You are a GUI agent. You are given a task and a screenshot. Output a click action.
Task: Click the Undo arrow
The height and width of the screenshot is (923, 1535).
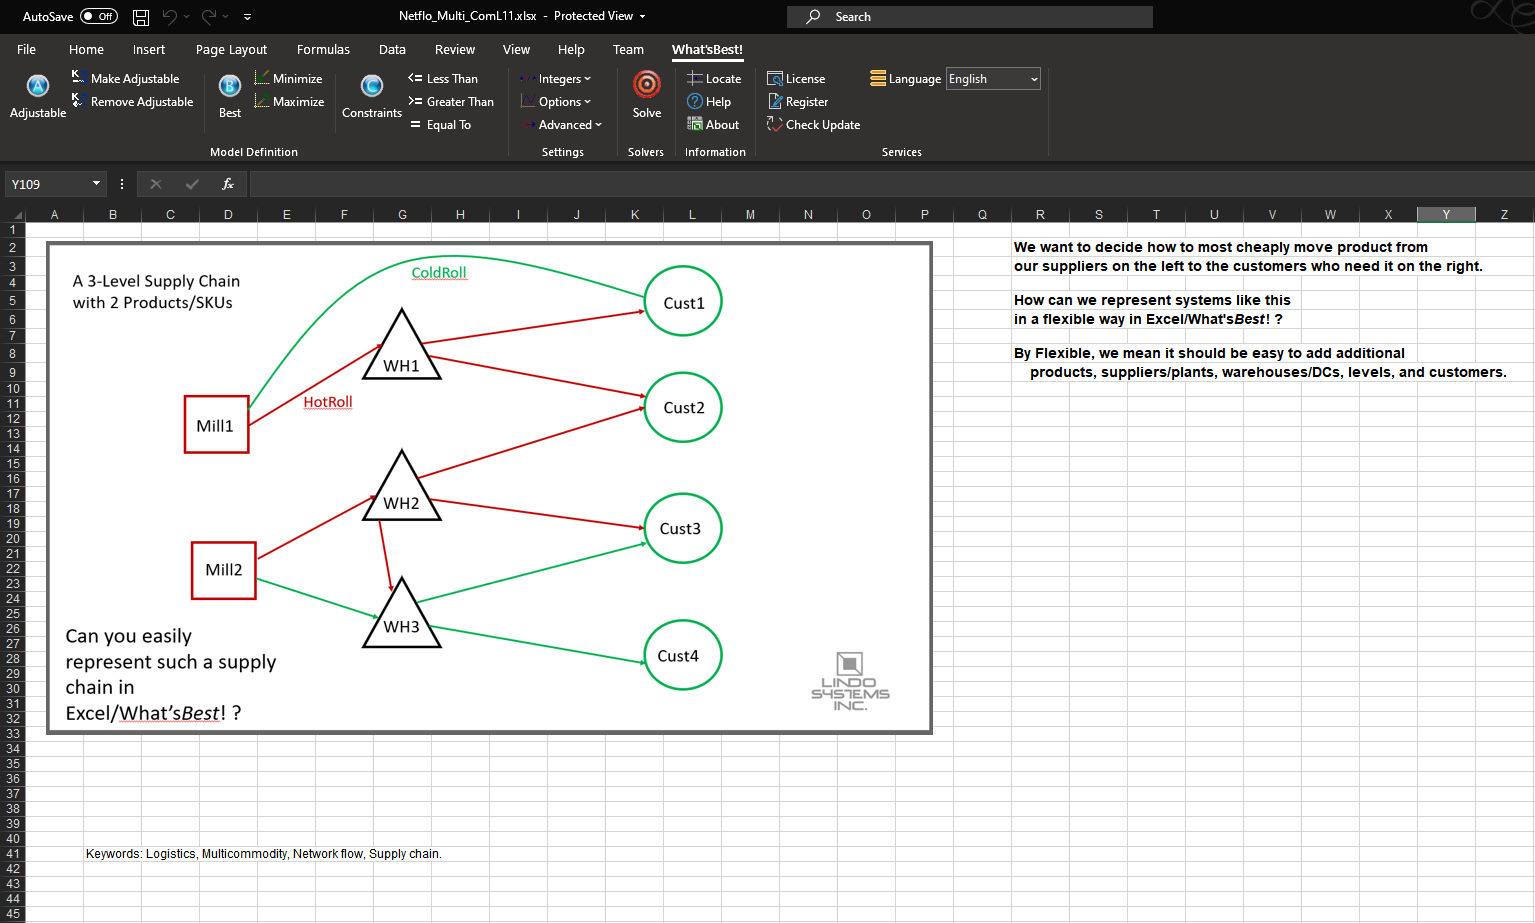[x=169, y=17]
